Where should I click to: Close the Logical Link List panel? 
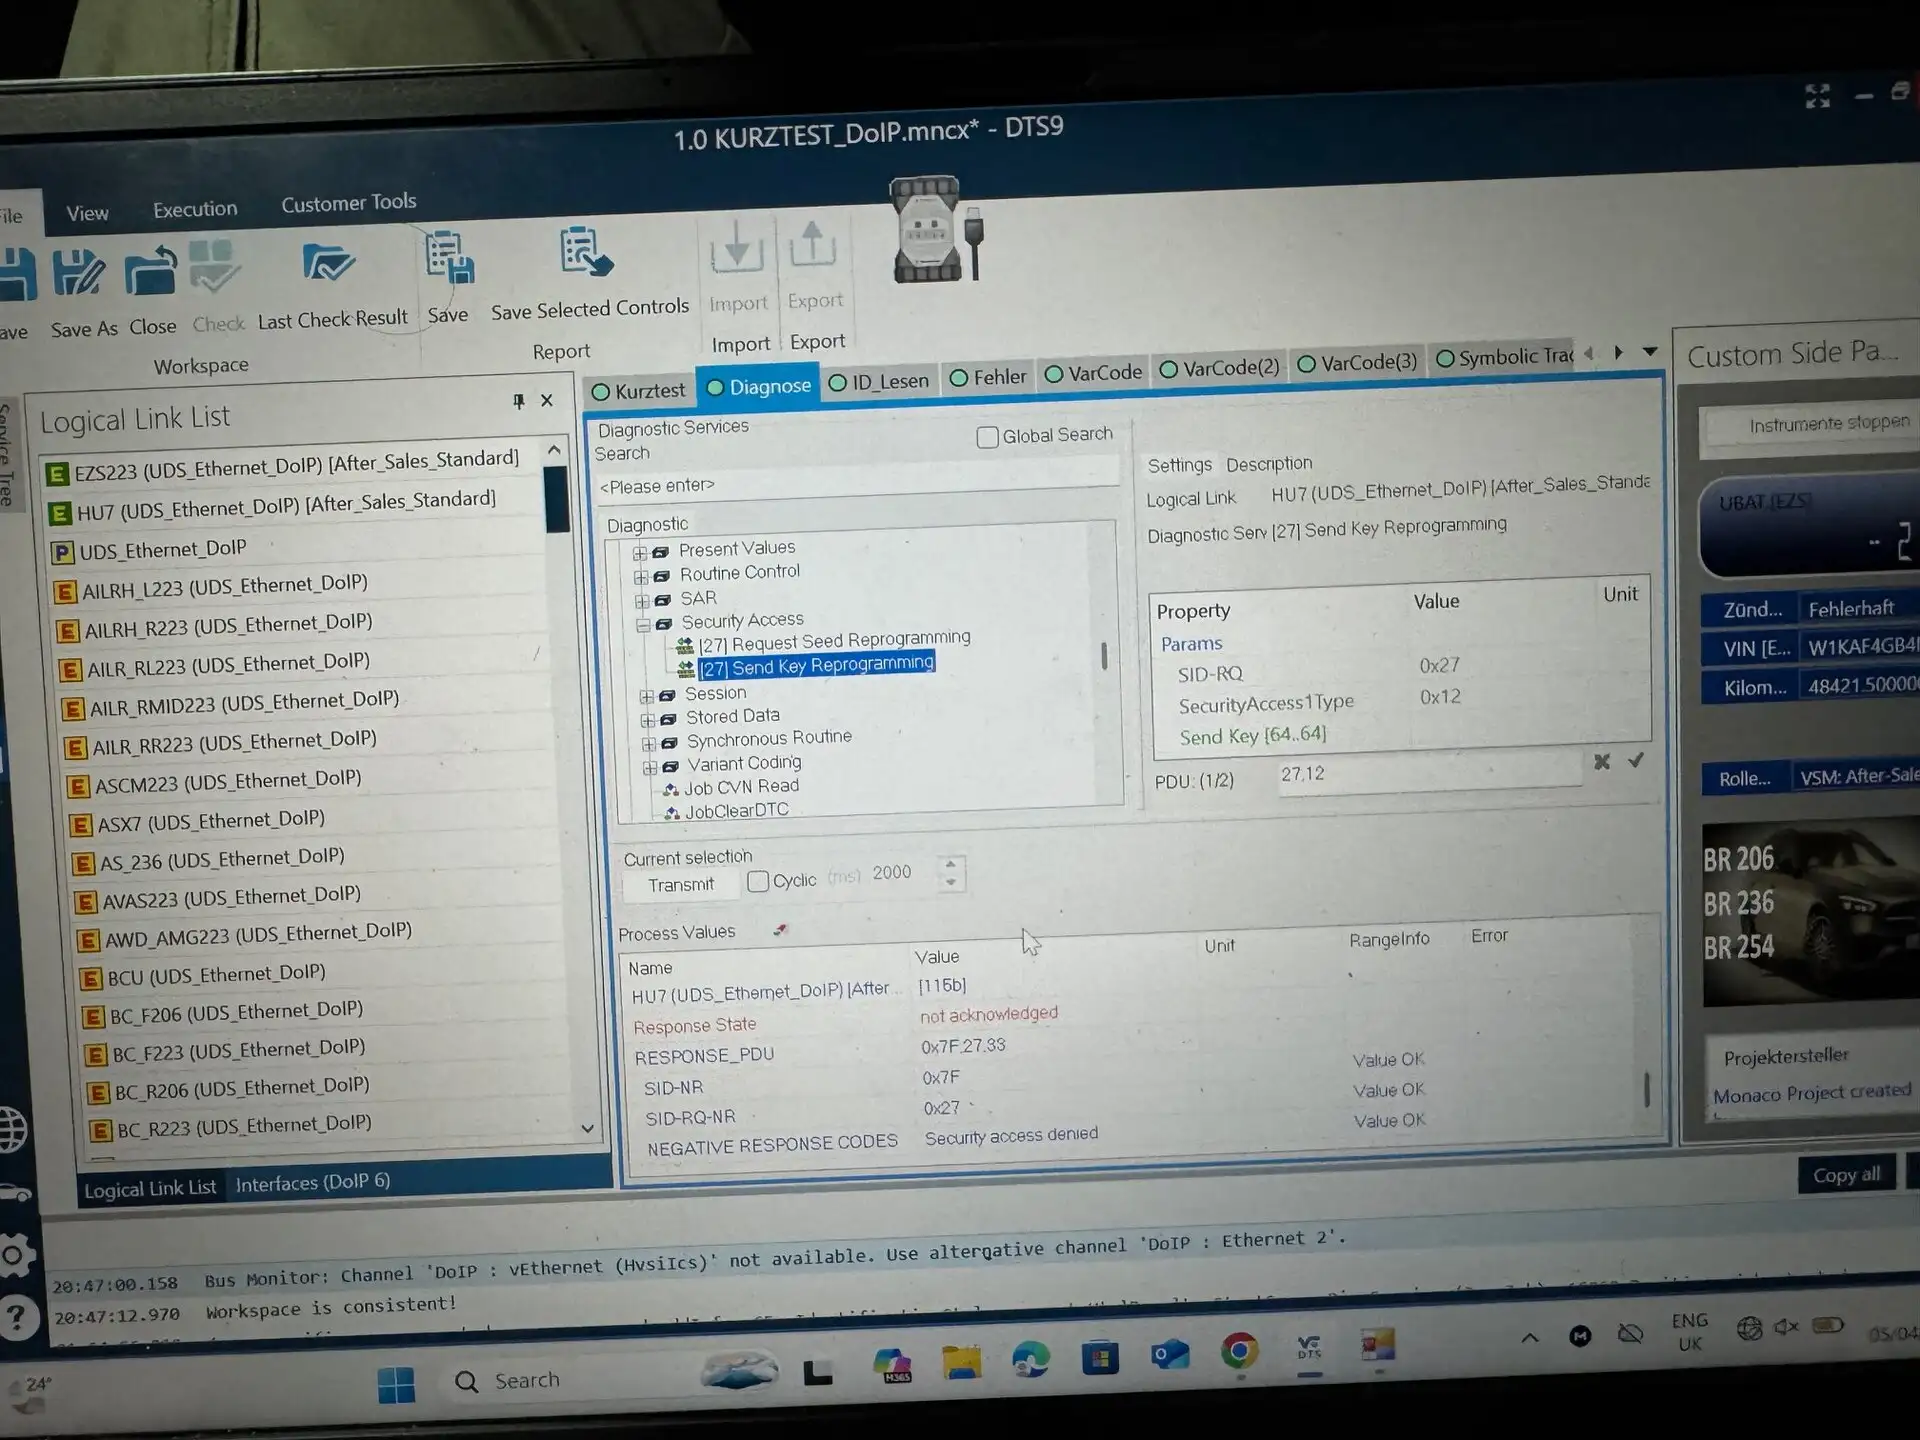(x=547, y=401)
